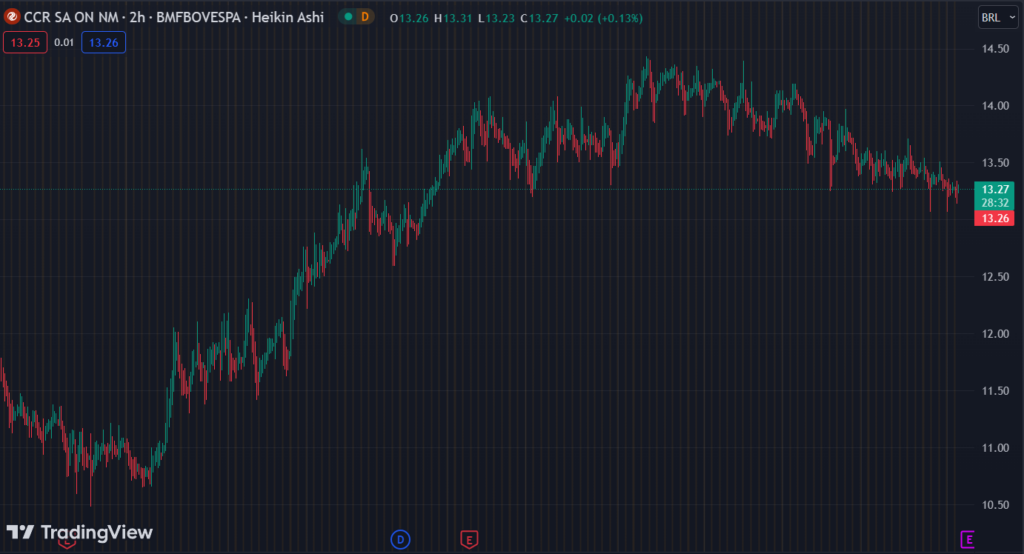Click the 11.00 price axis label
Screen dimensions: 1024x554
click(x=995, y=448)
